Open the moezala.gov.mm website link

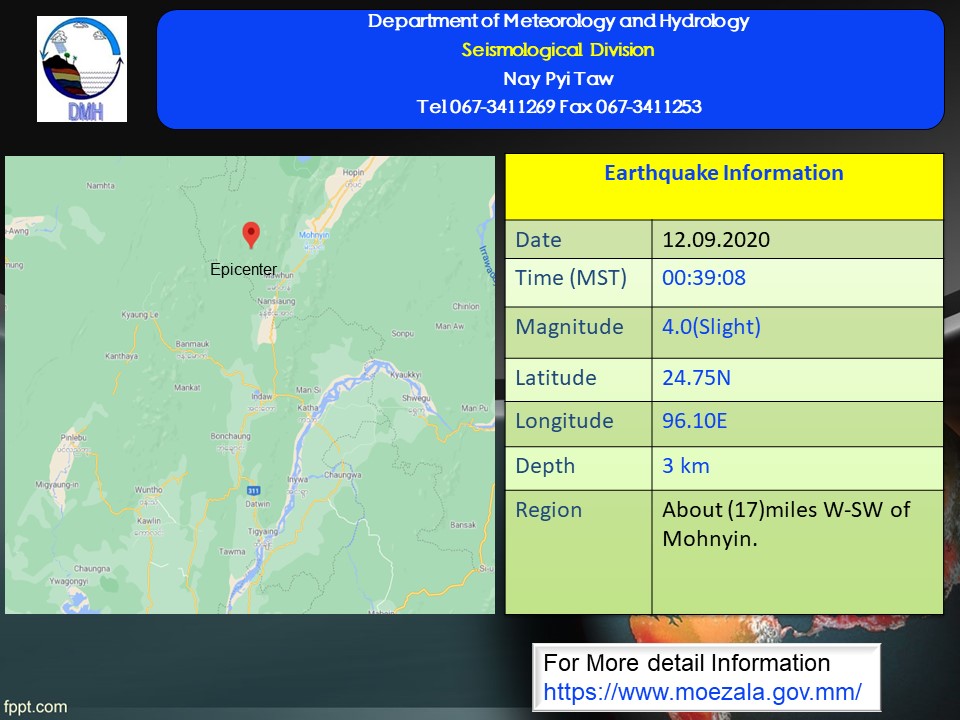tap(702, 692)
